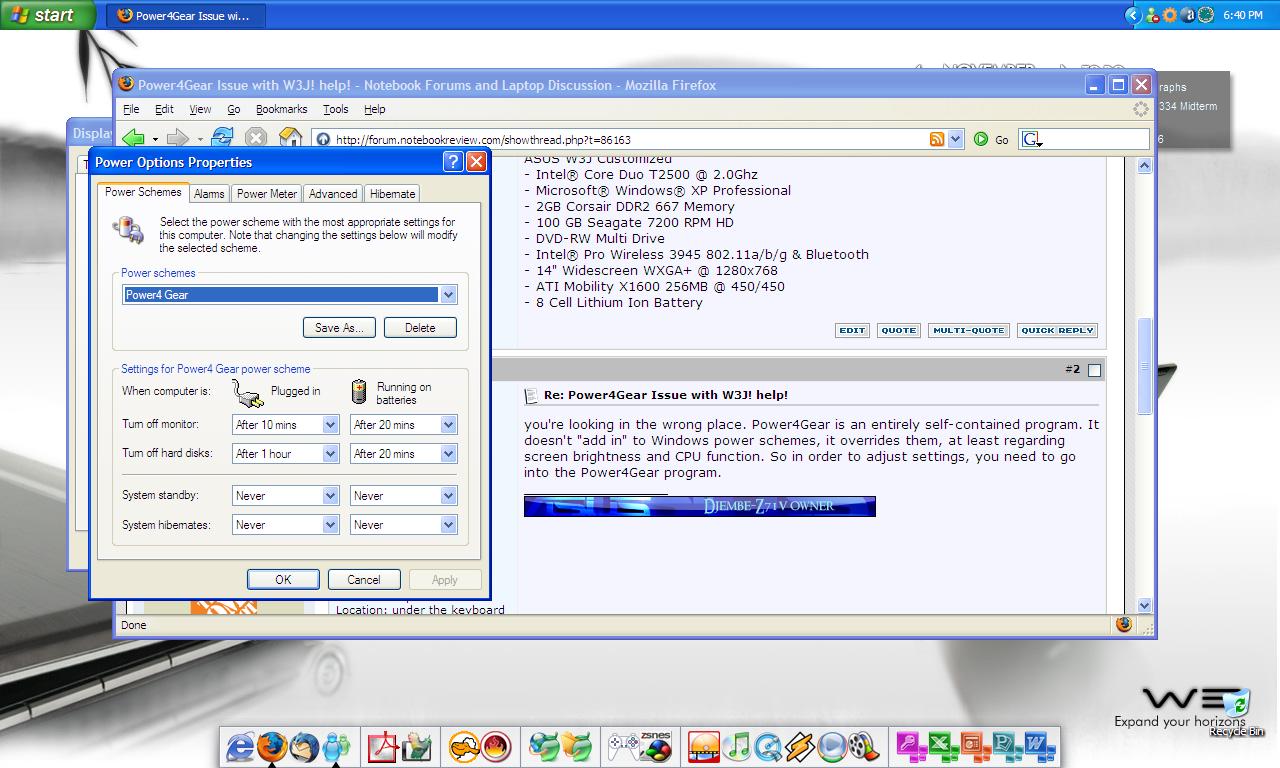Reload the page in Firefox
The height and width of the screenshot is (768, 1280).
(222, 138)
